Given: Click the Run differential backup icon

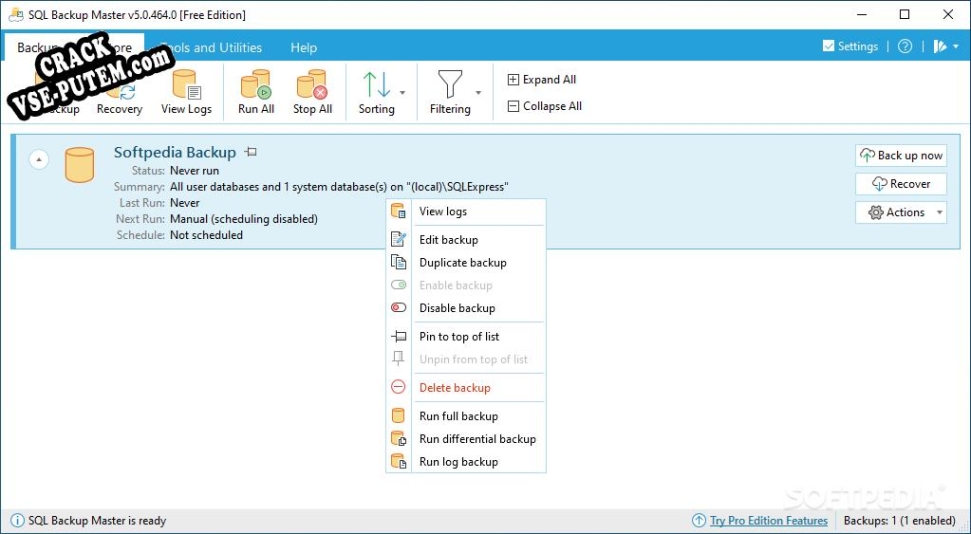Looking at the screenshot, I should tap(398, 439).
